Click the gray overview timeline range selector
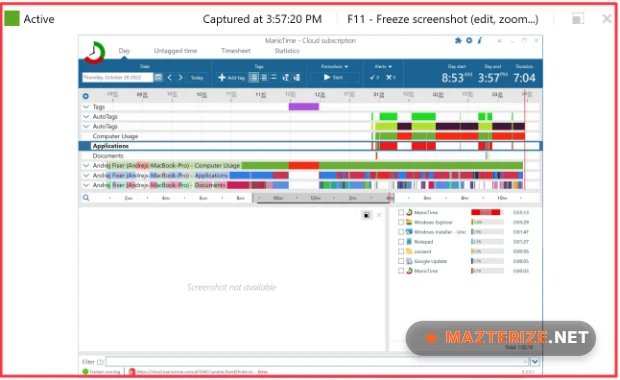This screenshot has height=380, width=620. point(322,198)
